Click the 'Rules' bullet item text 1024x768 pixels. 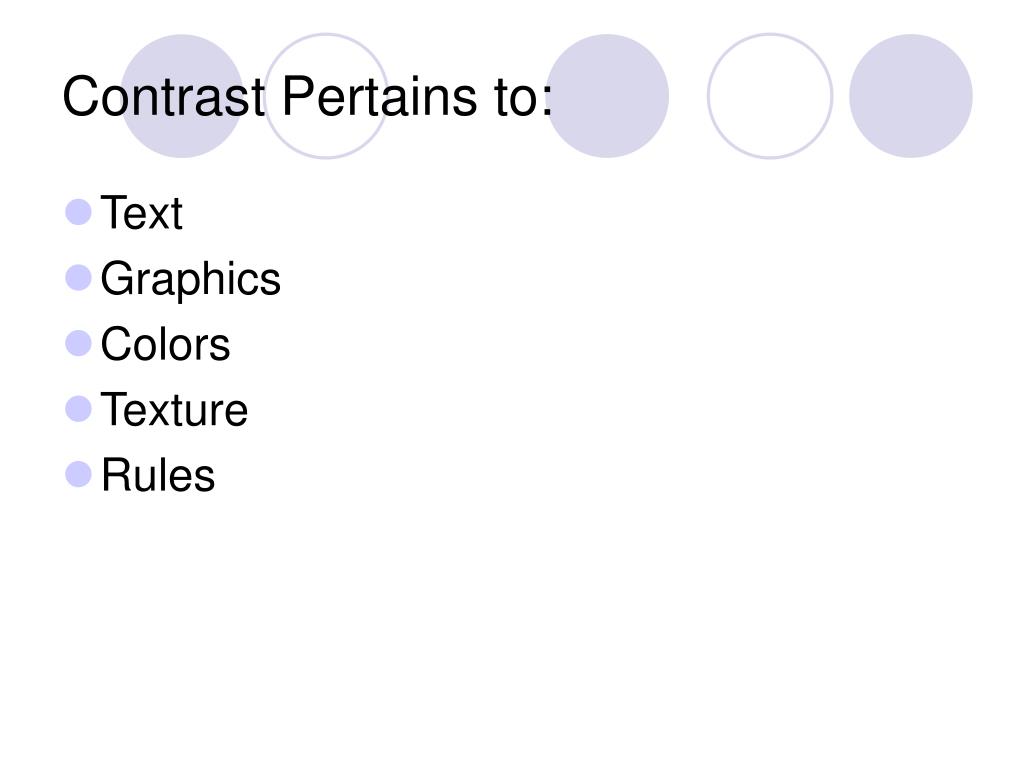(157, 475)
